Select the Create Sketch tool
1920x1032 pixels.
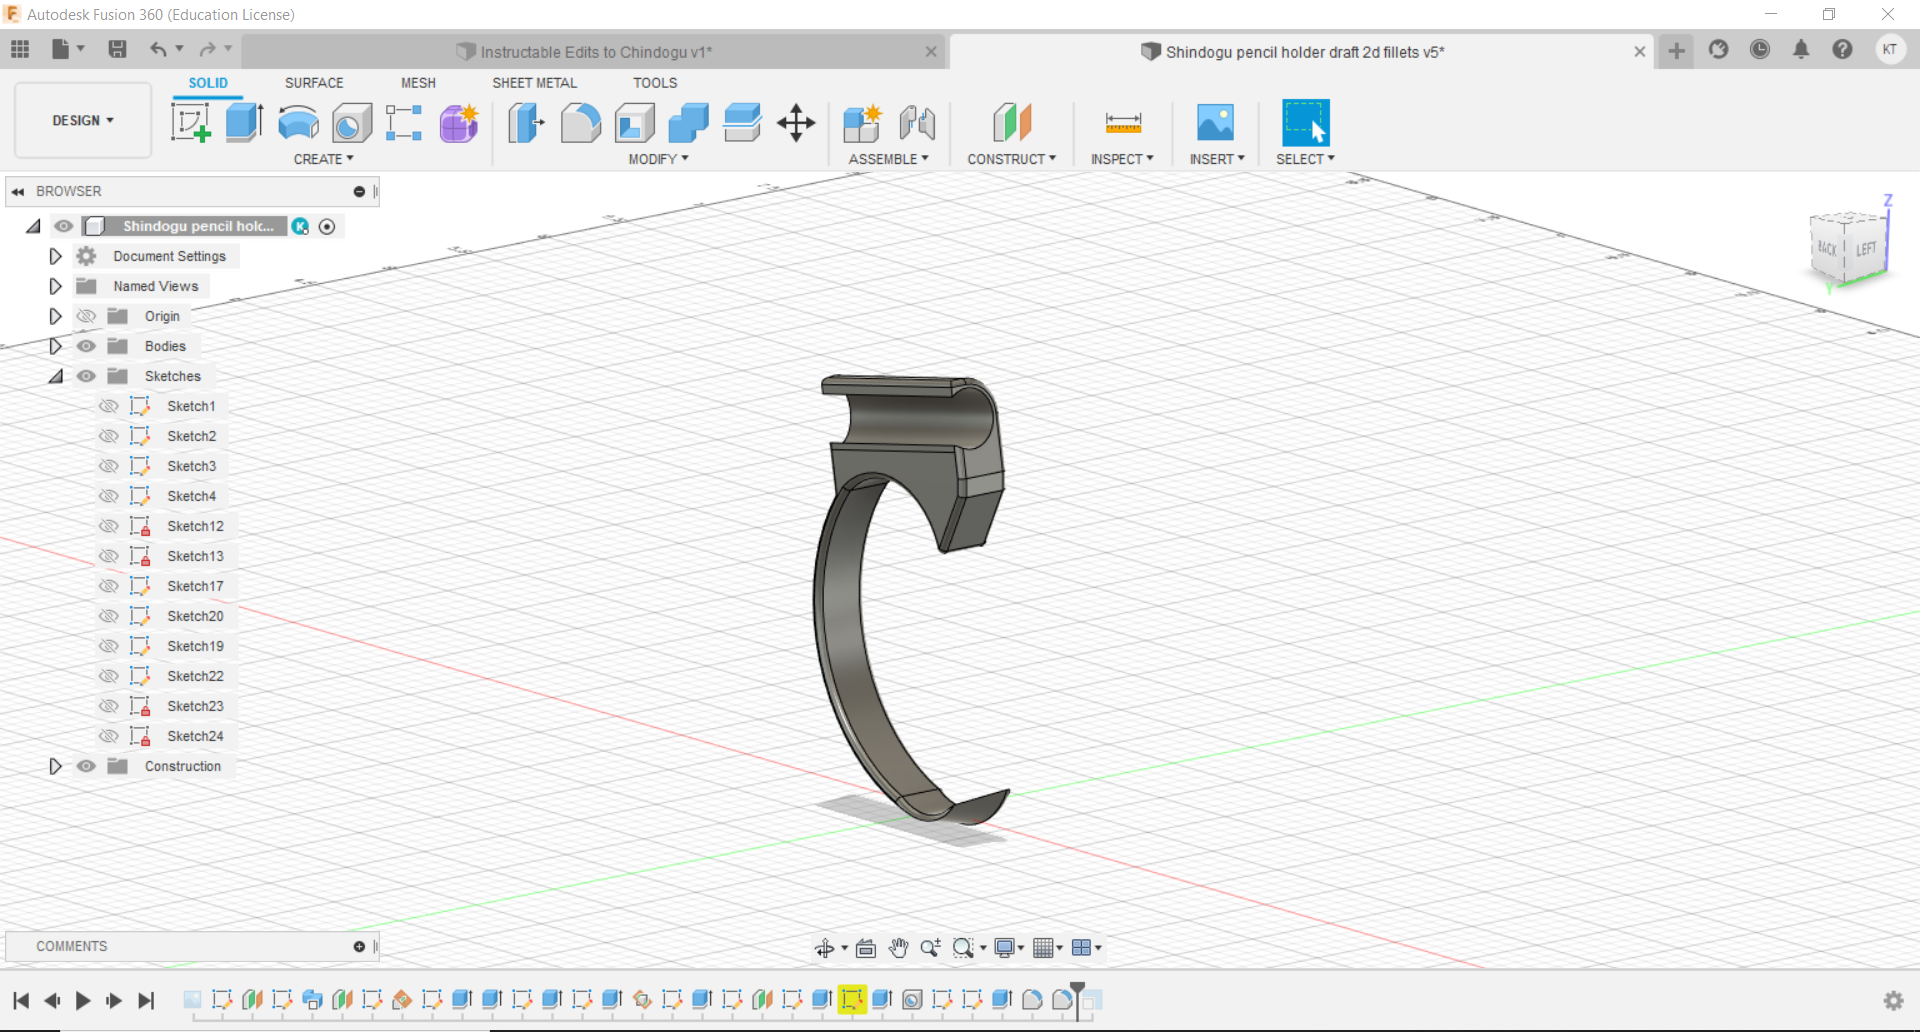pyautogui.click(x=190, y=123)
